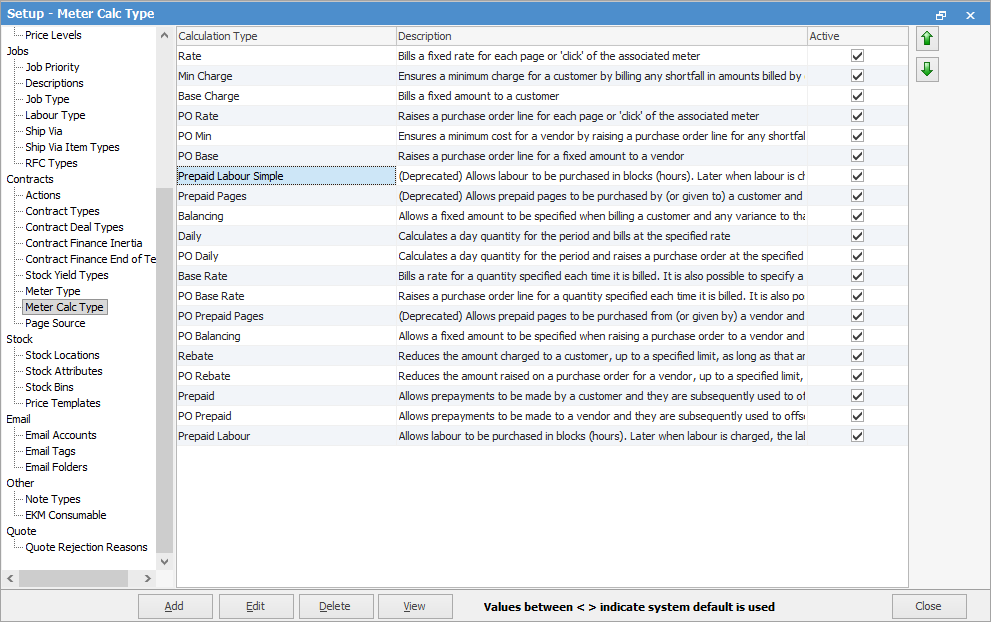The width and height of the screenshot is (991, 622).
Task: Click the Delete button
Action: 336,606
